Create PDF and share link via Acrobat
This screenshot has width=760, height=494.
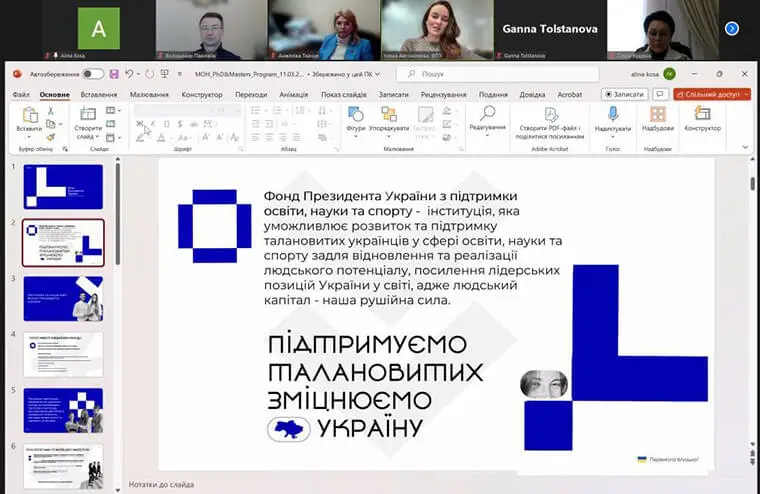pyautogui.click(x=550, y=124)
